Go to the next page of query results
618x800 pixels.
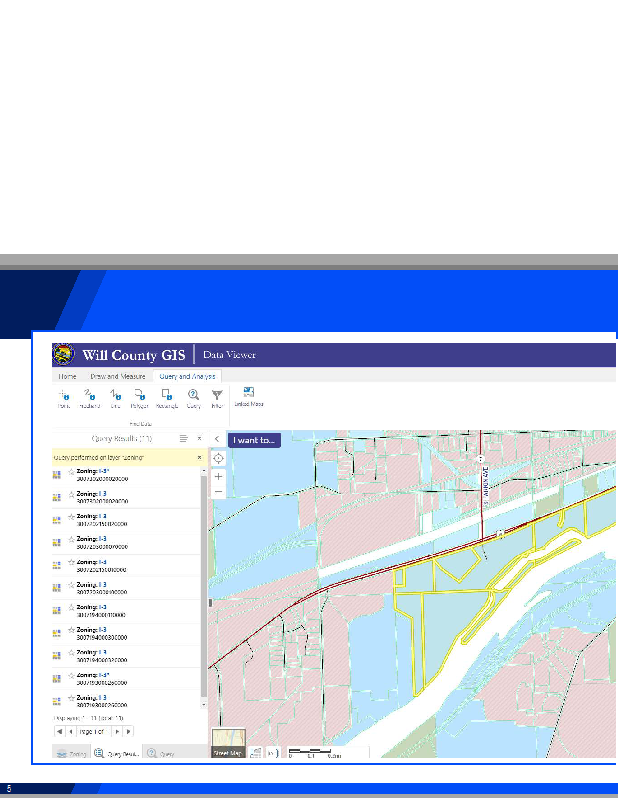point(117,732)
